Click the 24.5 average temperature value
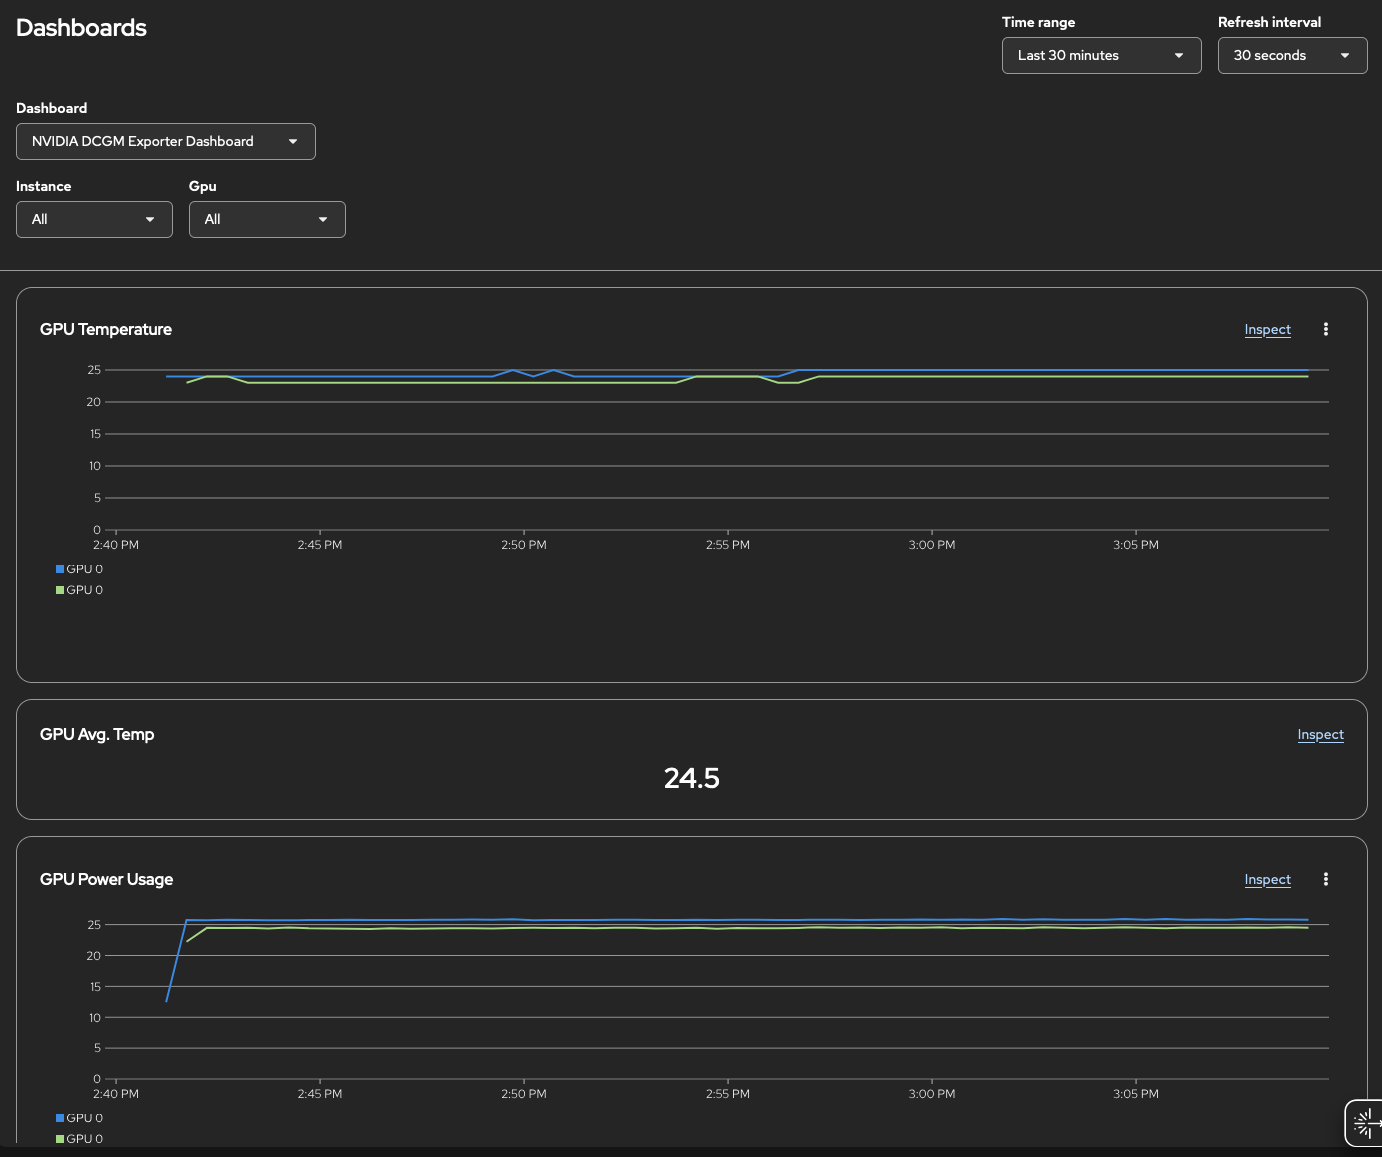Image resolution: width=1382 pixels, height=1157 pixels. (692, 778)
